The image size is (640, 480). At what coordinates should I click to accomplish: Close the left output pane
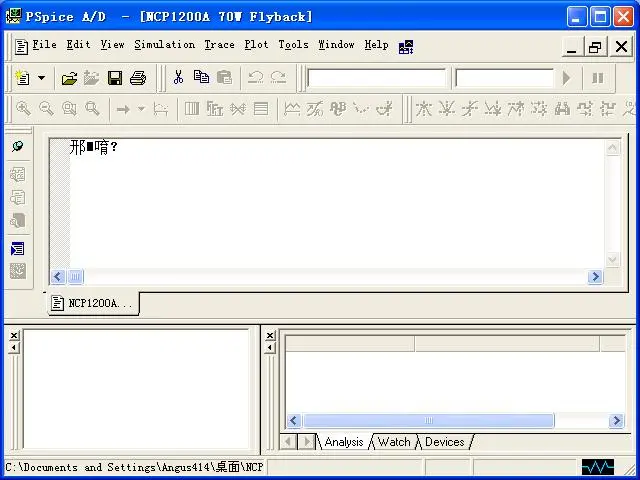14,336
